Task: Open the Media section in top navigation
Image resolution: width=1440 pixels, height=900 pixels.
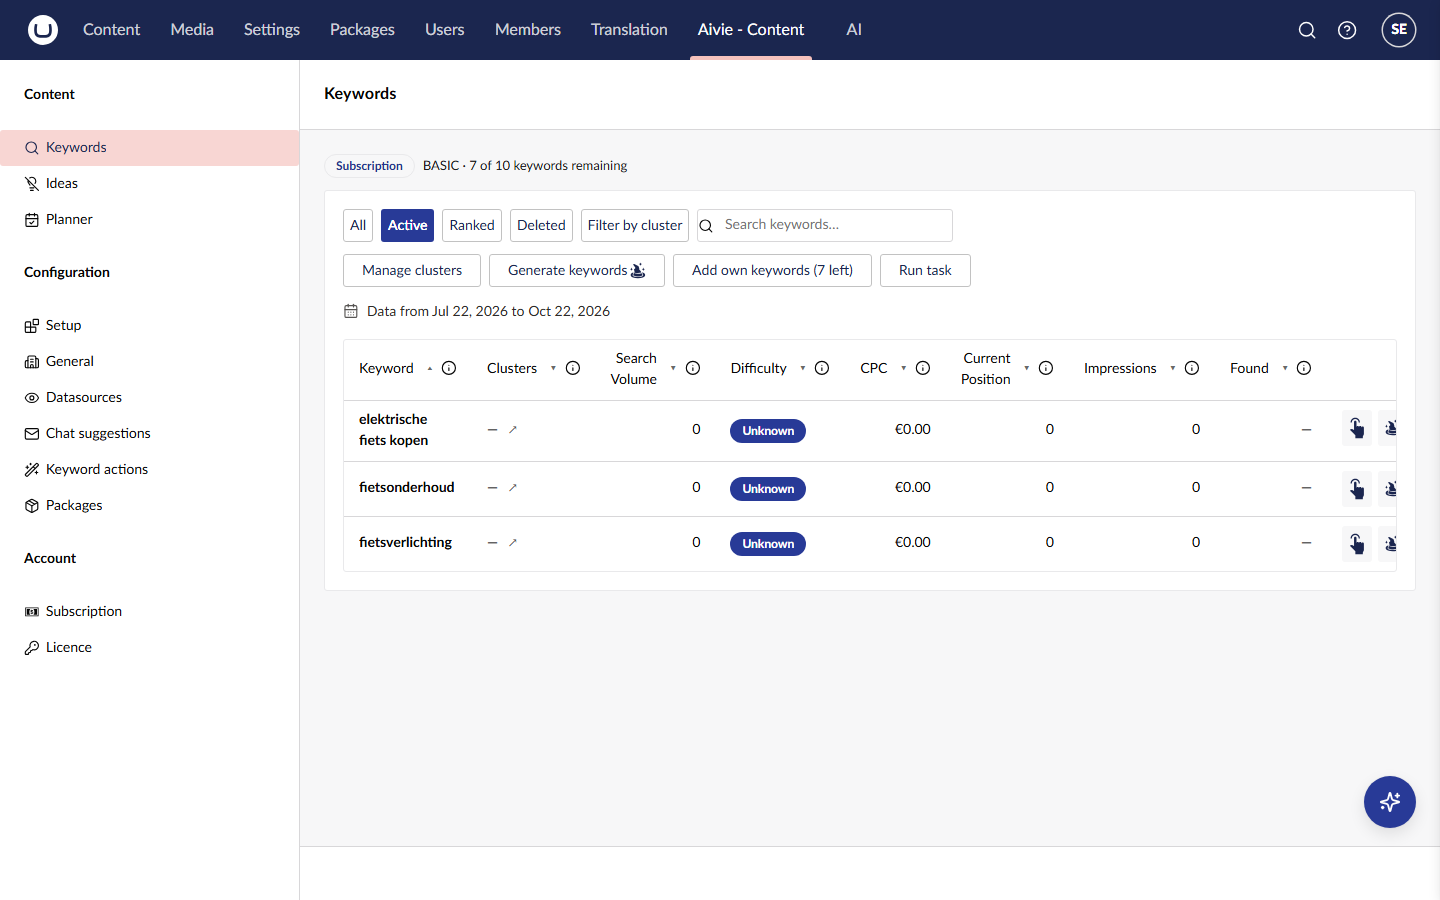Action: (192, 30)
